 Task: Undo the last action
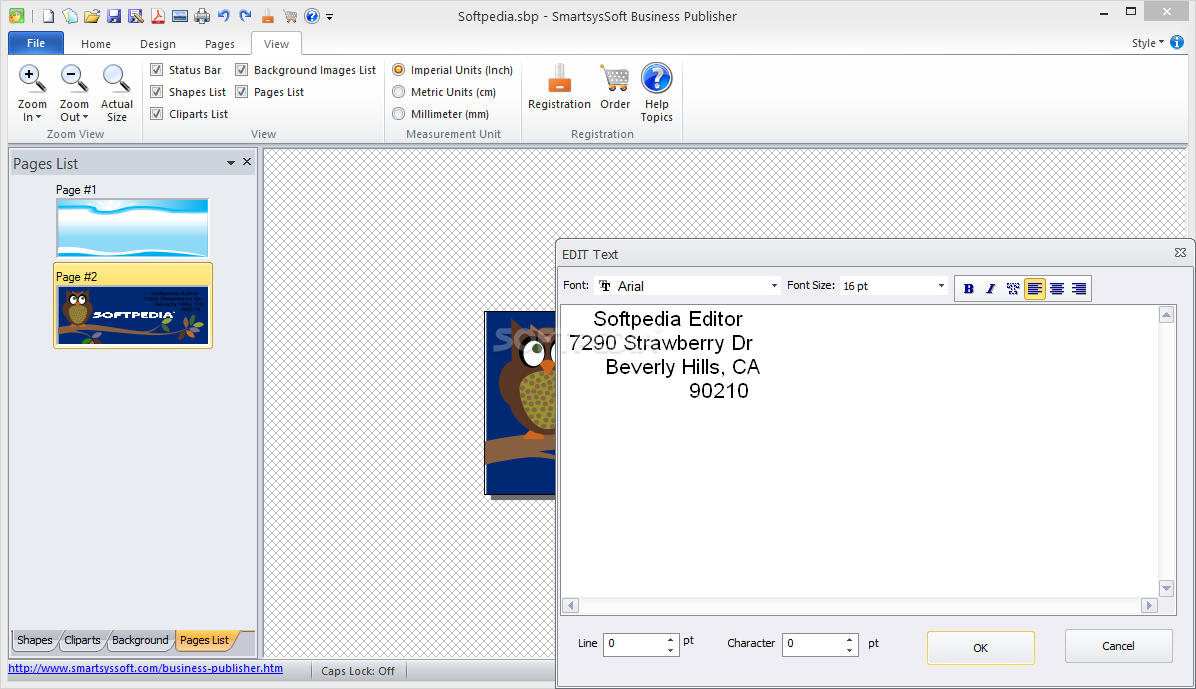[x=223, y=16]
